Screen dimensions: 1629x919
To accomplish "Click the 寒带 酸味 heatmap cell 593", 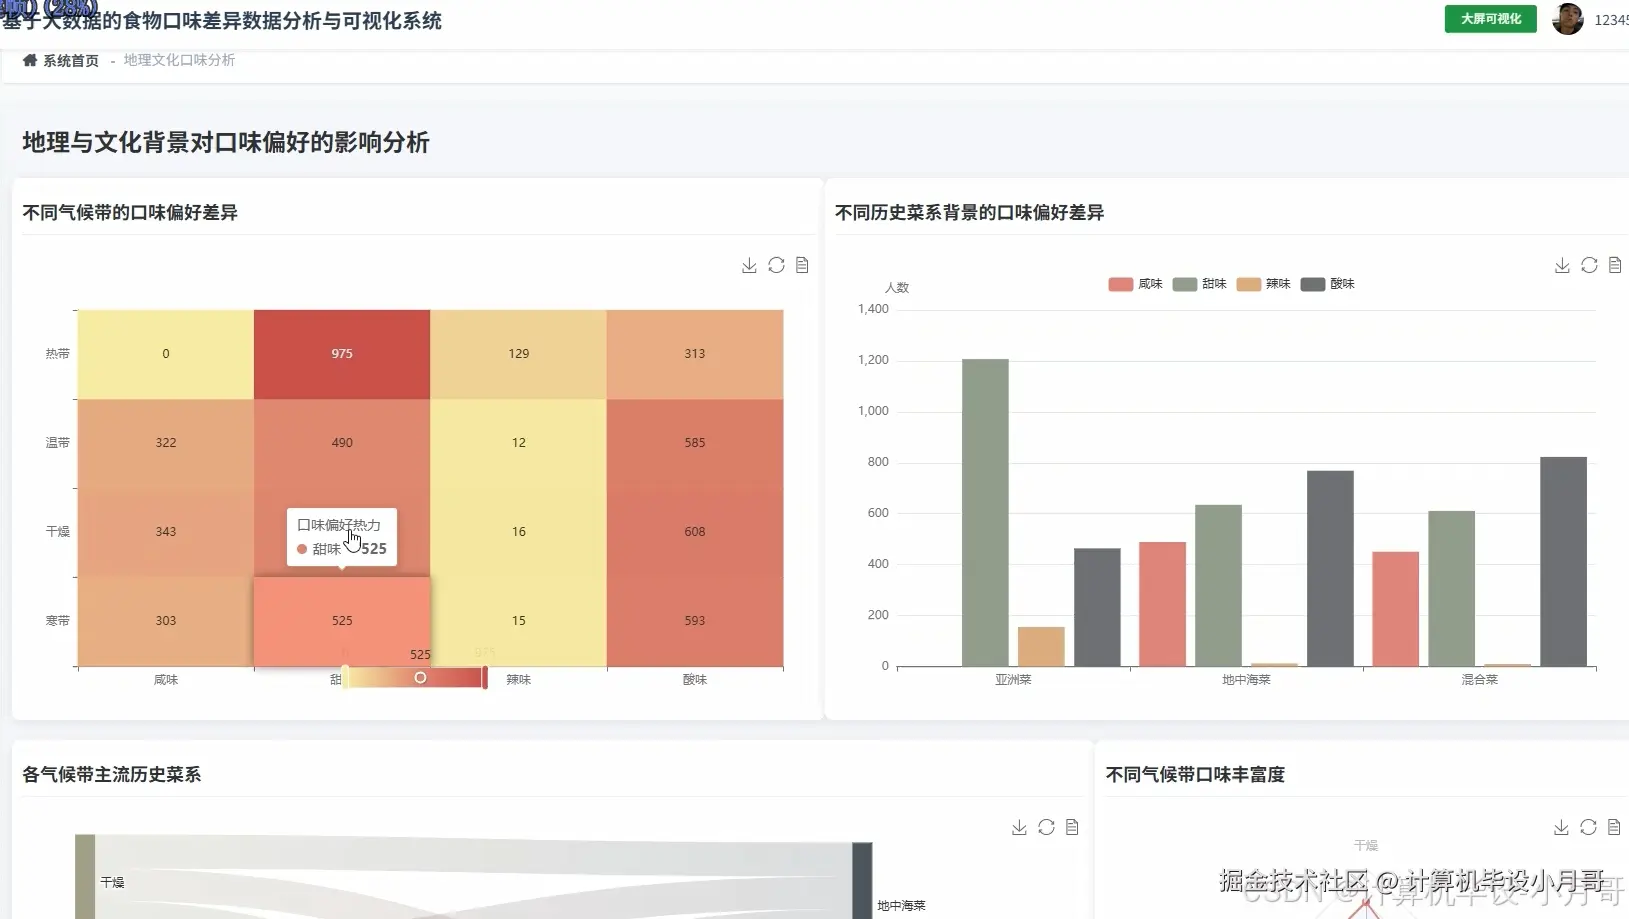I will pyautogui.click(x=695, y=621).
